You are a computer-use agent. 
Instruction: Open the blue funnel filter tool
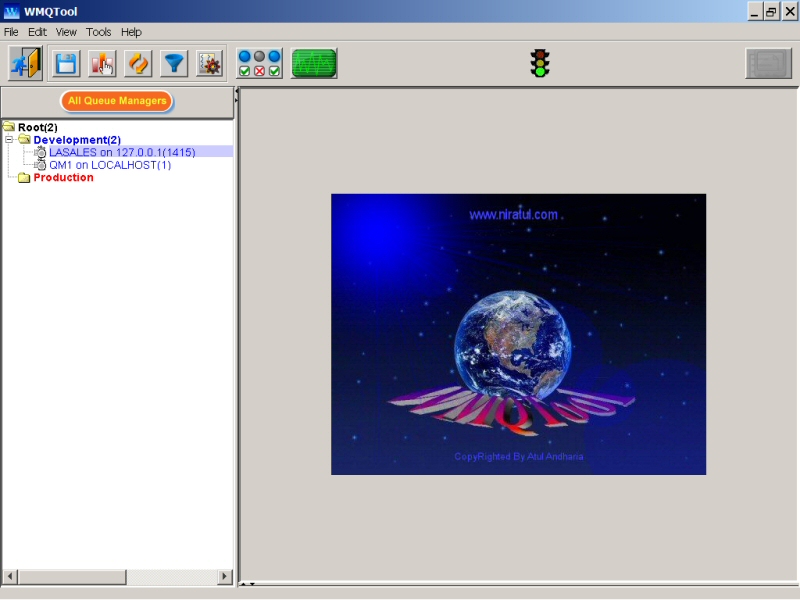pos(174,64)
